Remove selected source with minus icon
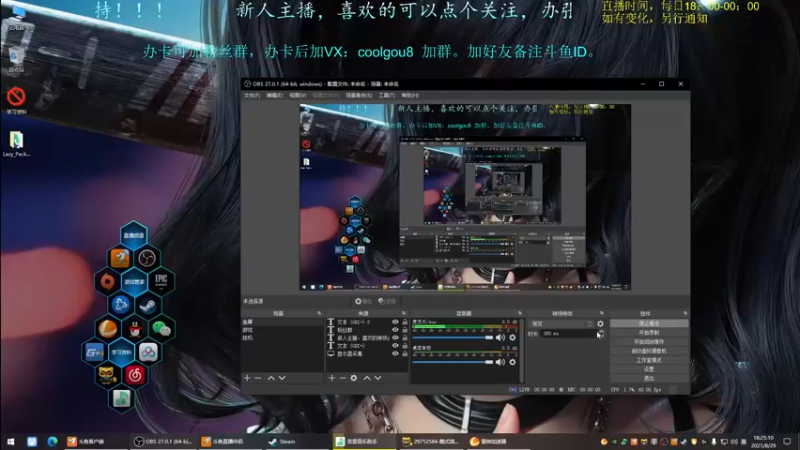The width and height of the screenshot is (800, 450). click(343, 378)
